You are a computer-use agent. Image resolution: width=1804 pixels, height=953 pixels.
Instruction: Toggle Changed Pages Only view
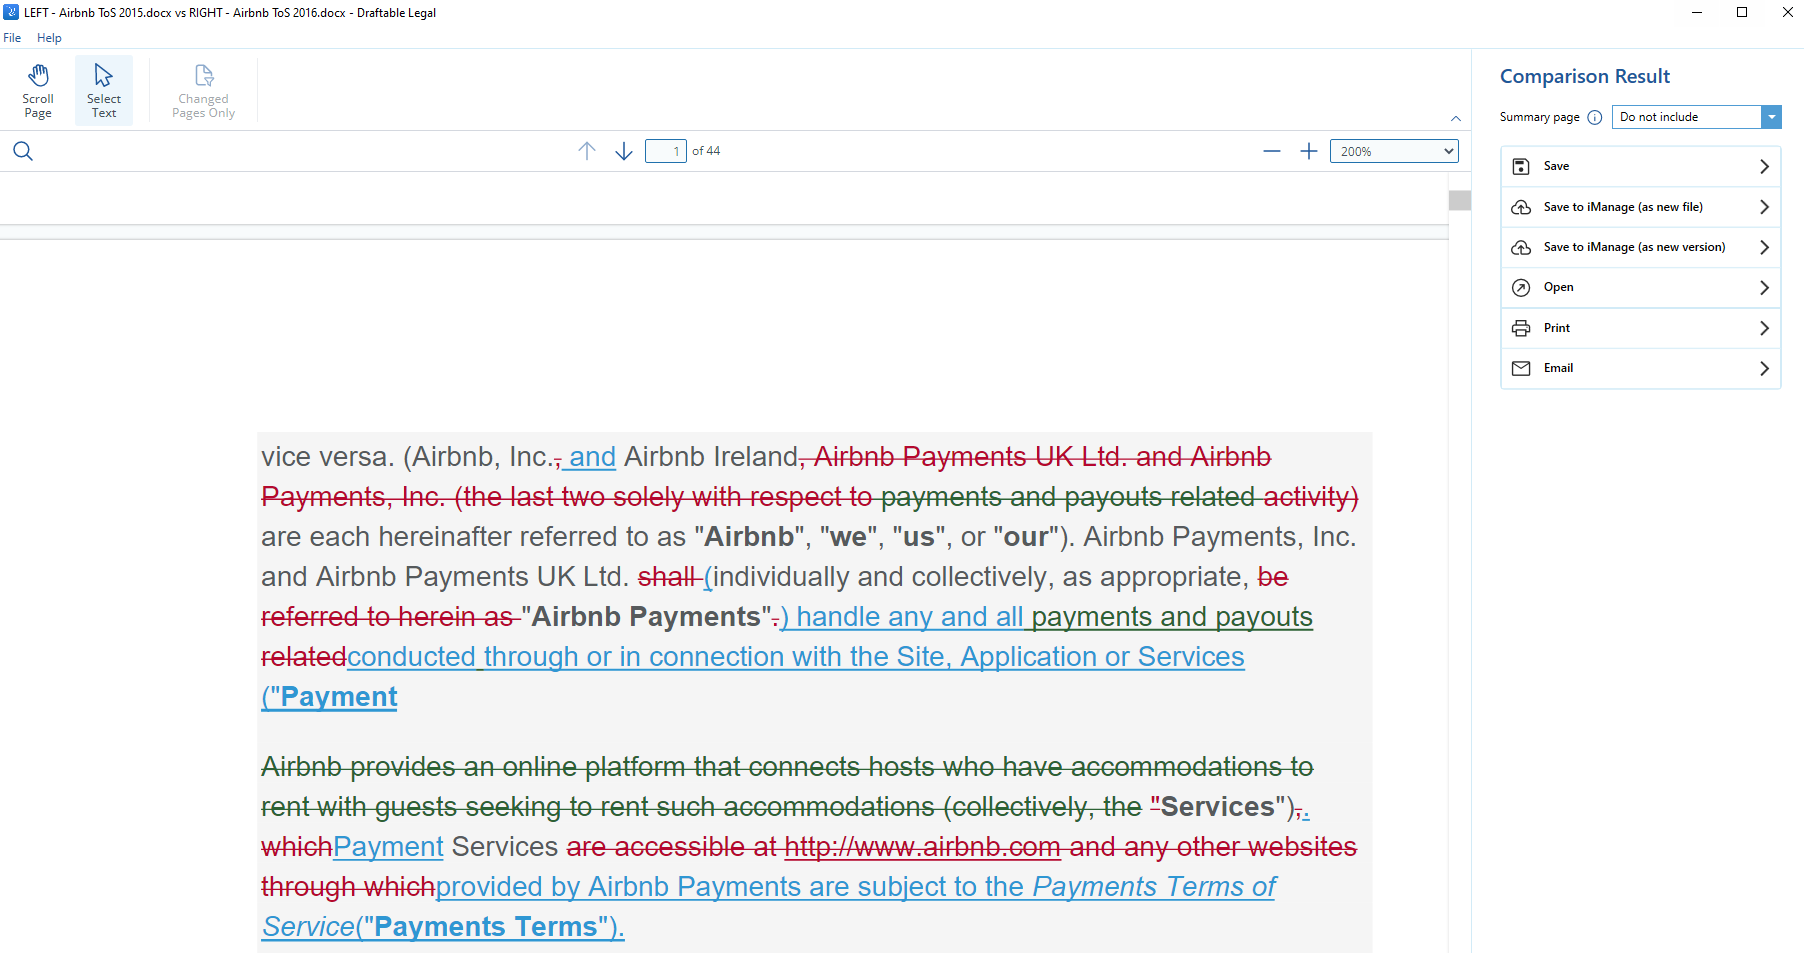(203, 91)
